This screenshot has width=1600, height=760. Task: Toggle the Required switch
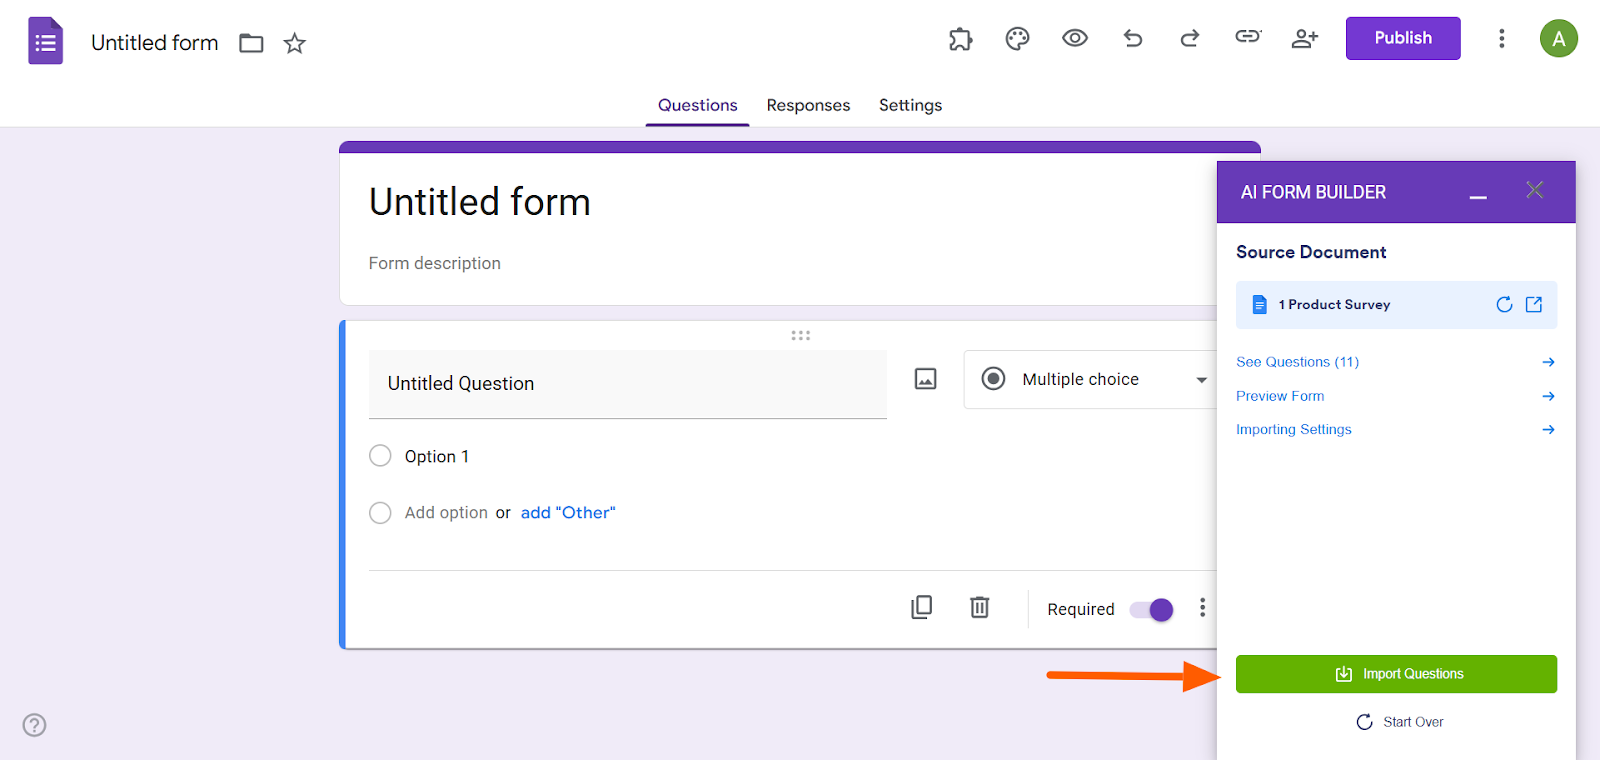1151,610
